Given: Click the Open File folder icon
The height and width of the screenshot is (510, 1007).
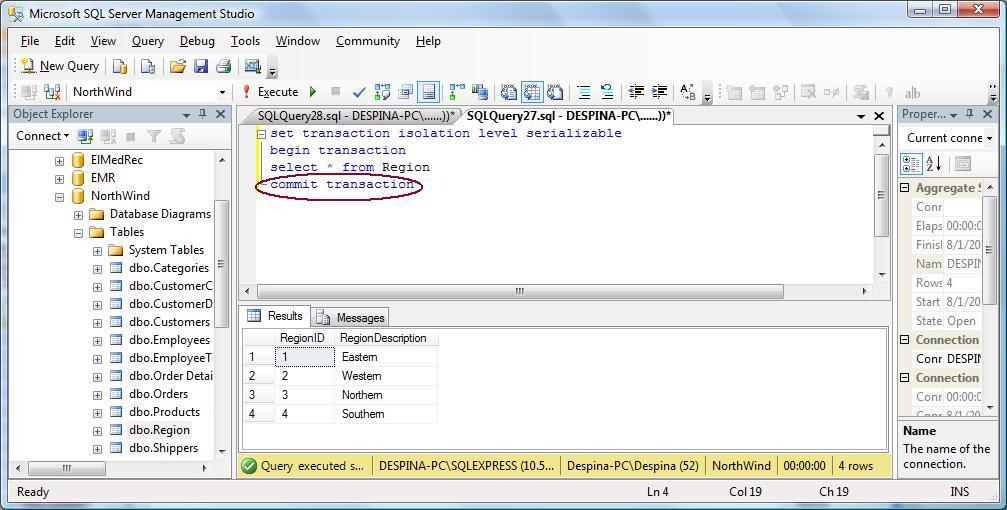Looking at the screenshot, I should (x=178, y=66).
